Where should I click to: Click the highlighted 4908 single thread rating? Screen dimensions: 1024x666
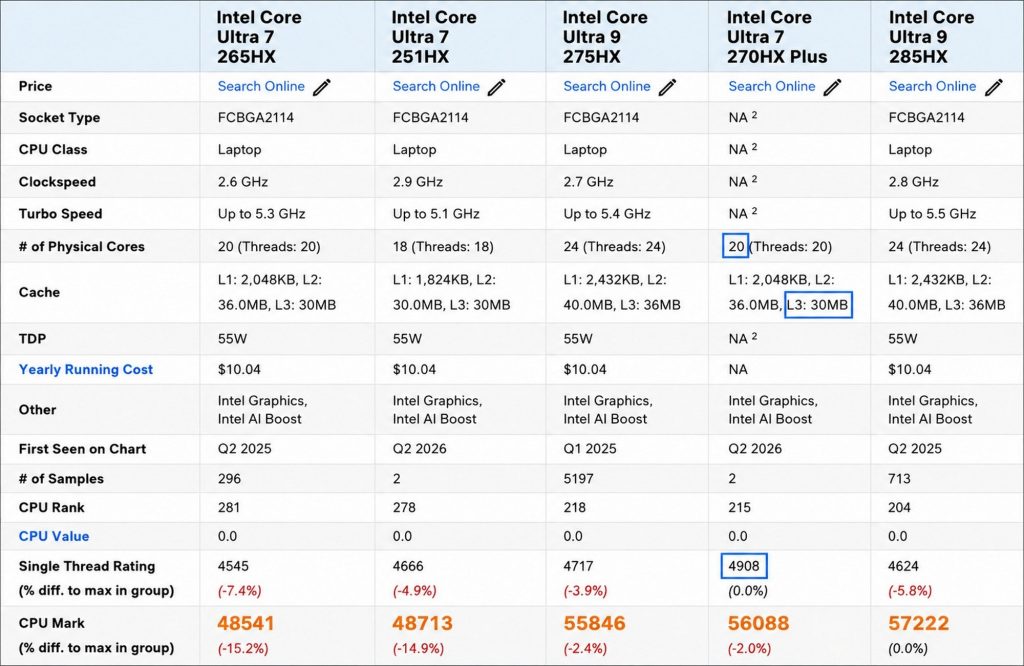point(744,566)
